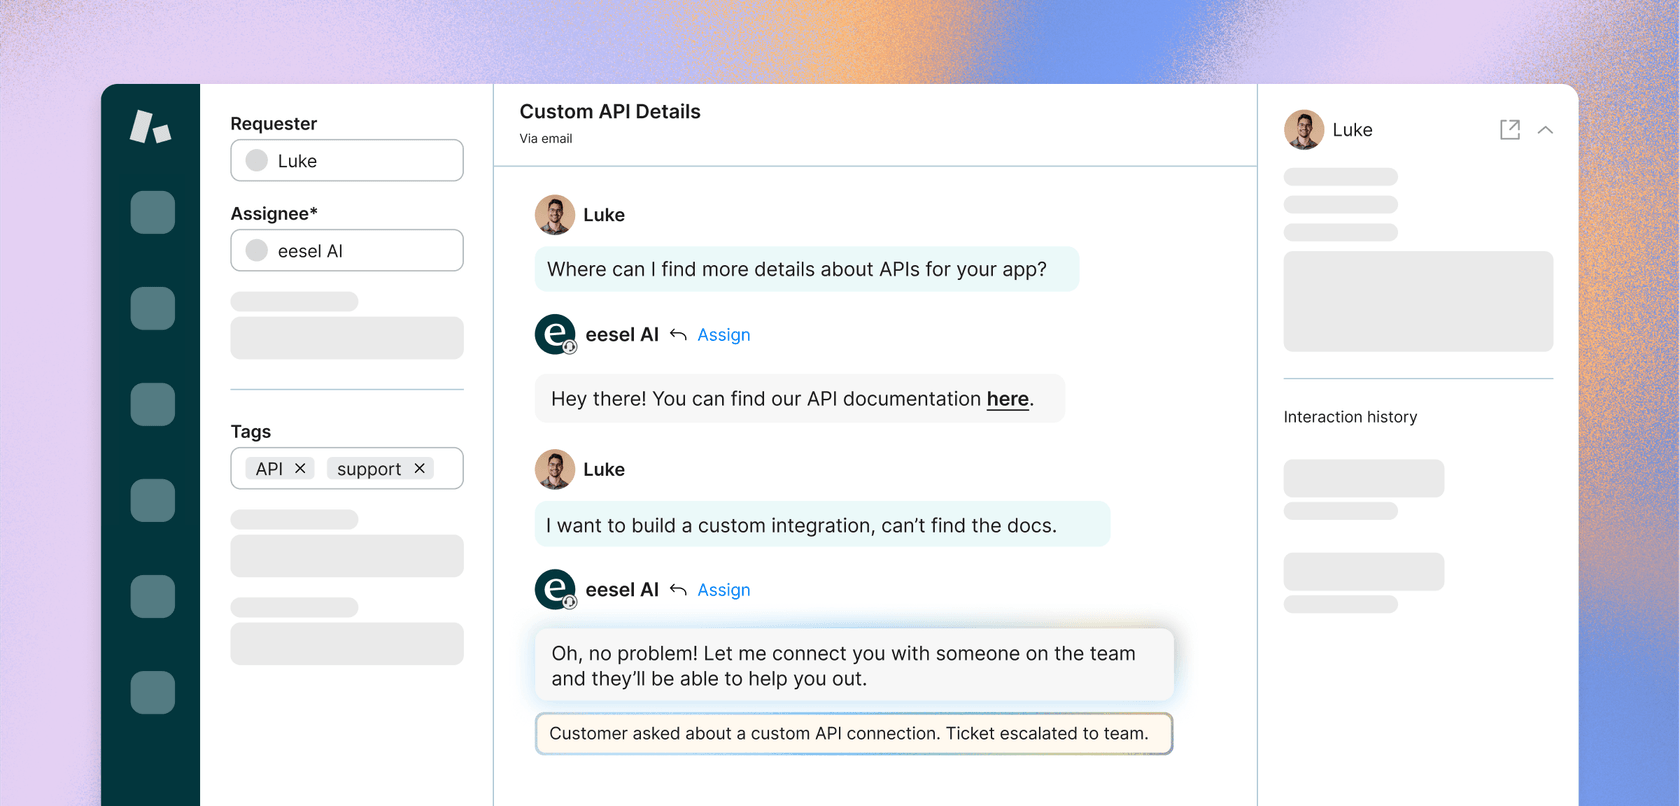Select the bottom square sidebar navigation item
The image size is (1680, 806).
(152, 692)
